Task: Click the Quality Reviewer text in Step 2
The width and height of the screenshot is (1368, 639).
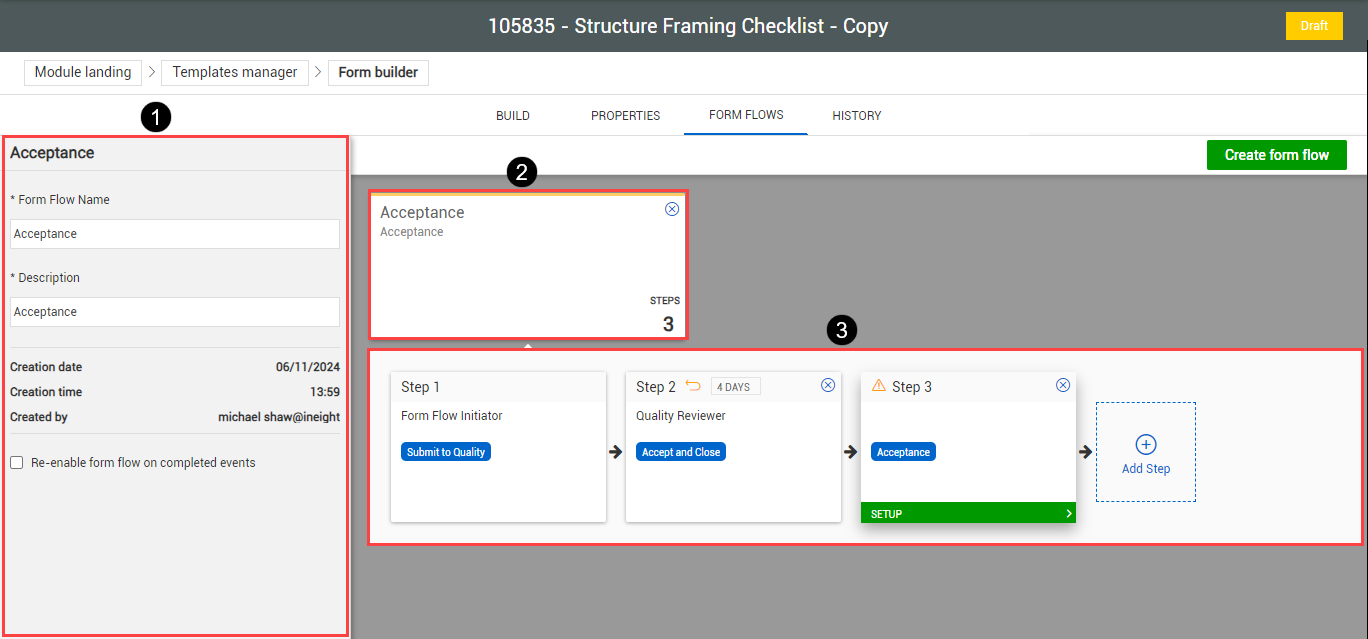Action: click(x=681, y=416)
